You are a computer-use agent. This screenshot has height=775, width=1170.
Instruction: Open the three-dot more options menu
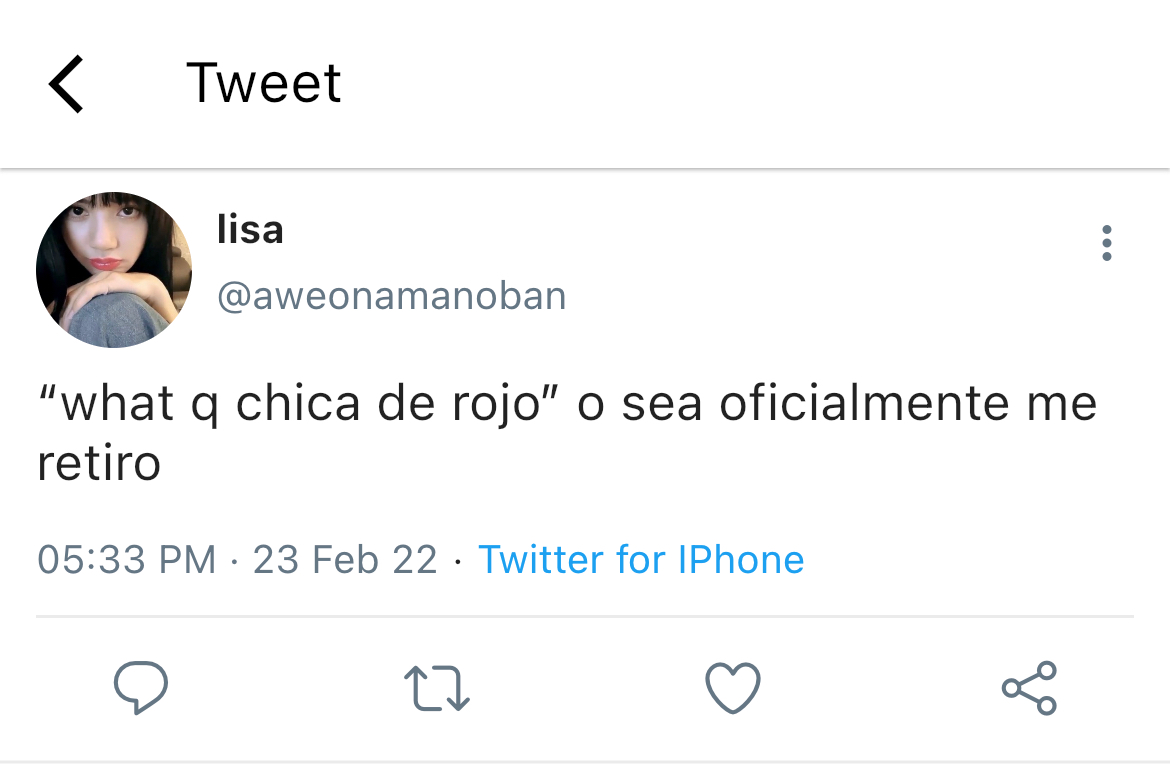click(1107, 243)
